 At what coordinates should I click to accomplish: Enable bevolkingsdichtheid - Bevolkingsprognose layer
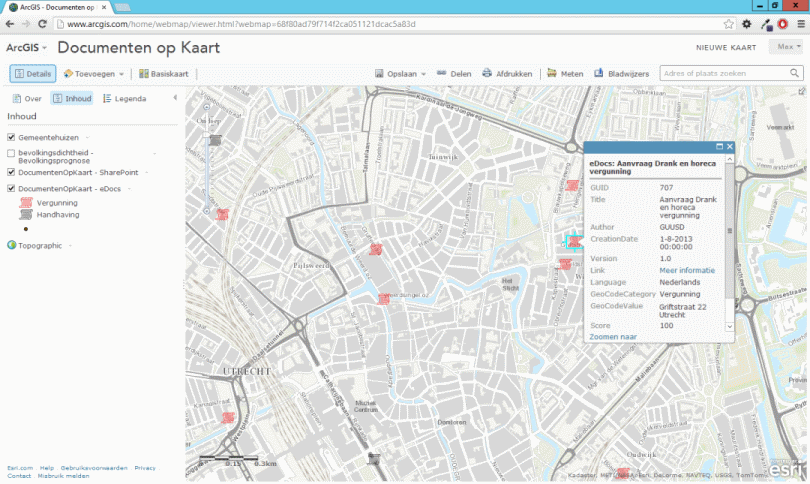(11, 153)
